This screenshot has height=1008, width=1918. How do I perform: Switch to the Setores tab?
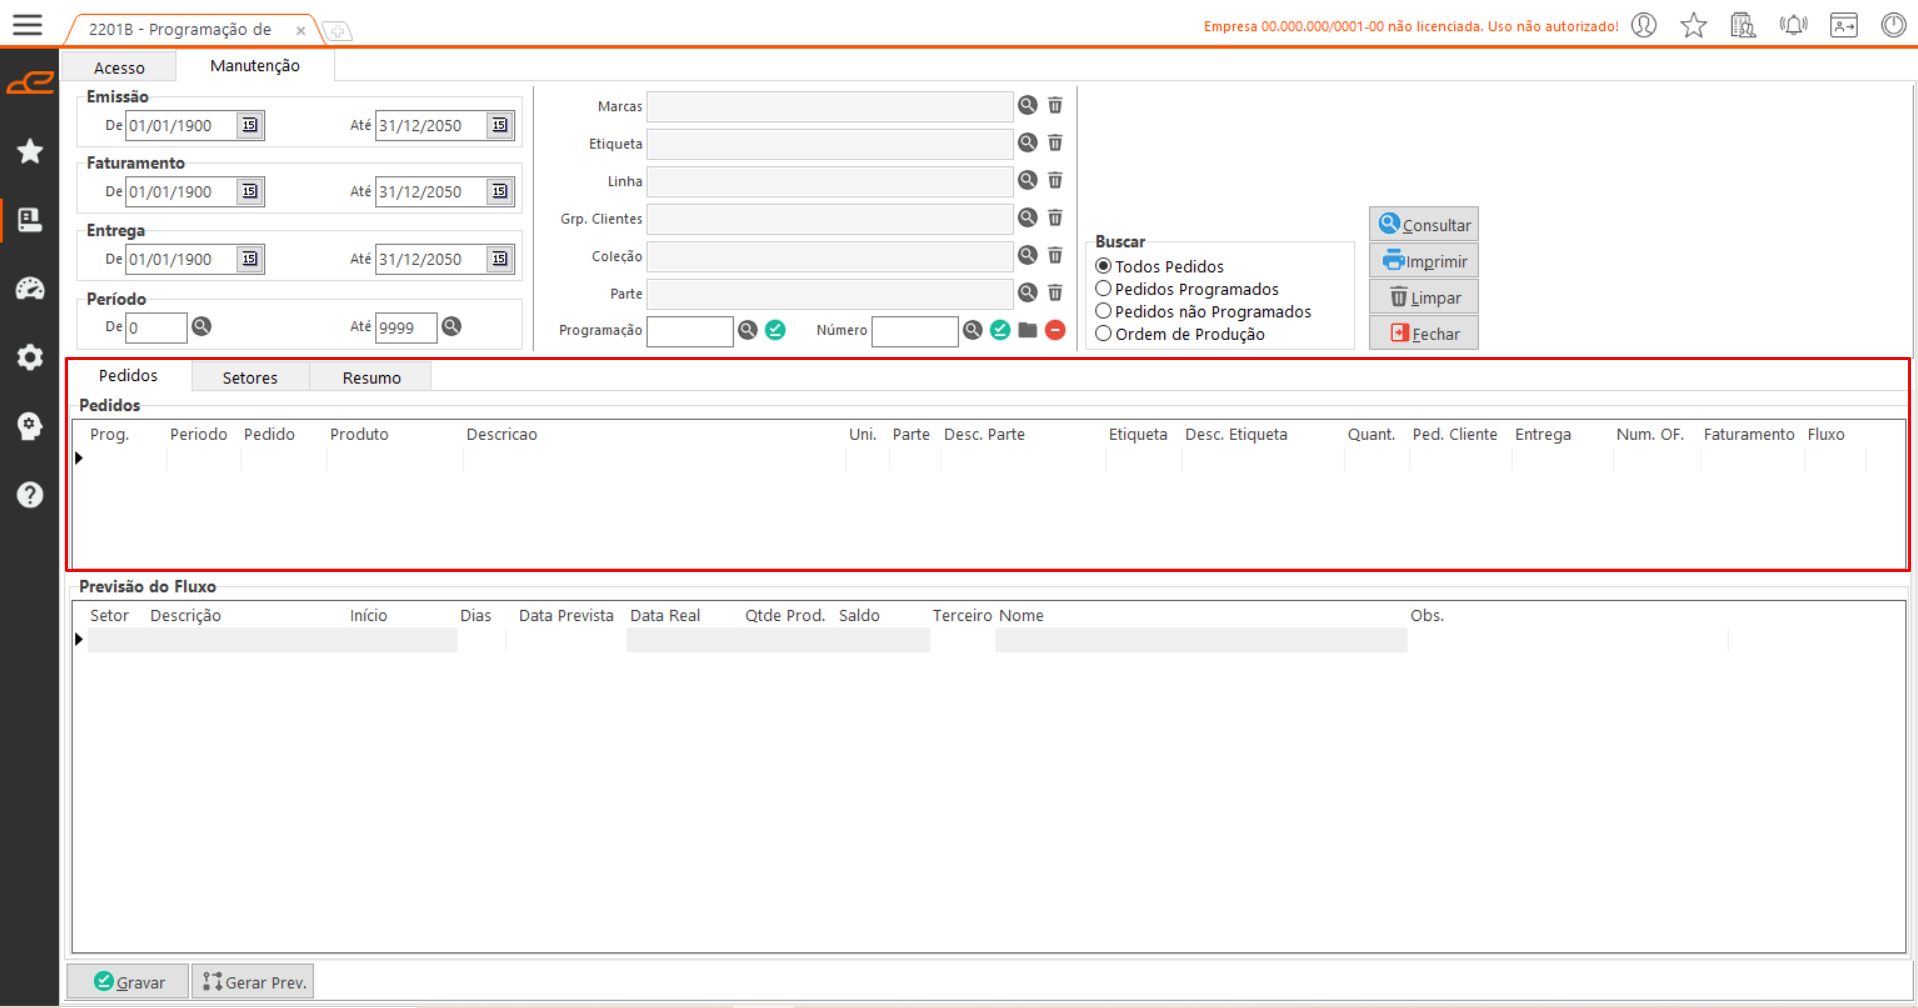tap(250, 377)
